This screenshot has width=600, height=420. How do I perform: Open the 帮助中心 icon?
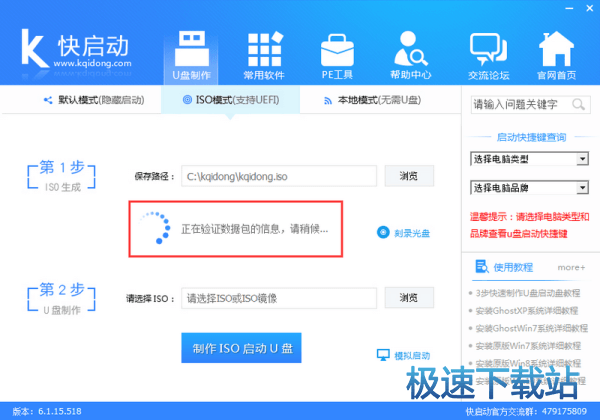[x=411, y=49]
